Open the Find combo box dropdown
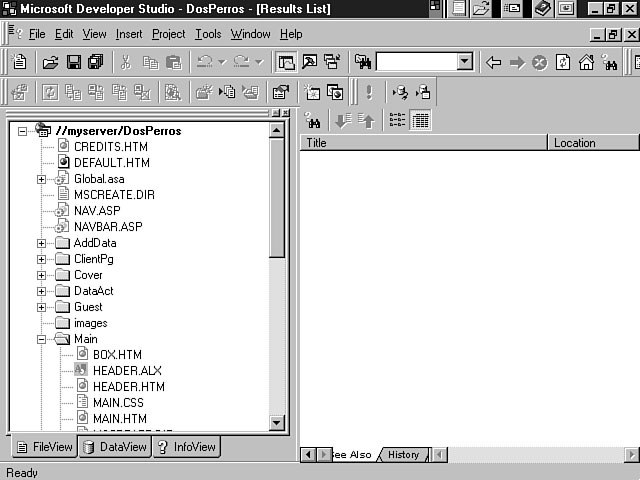 pyautogui.click(x=464, y=62)
